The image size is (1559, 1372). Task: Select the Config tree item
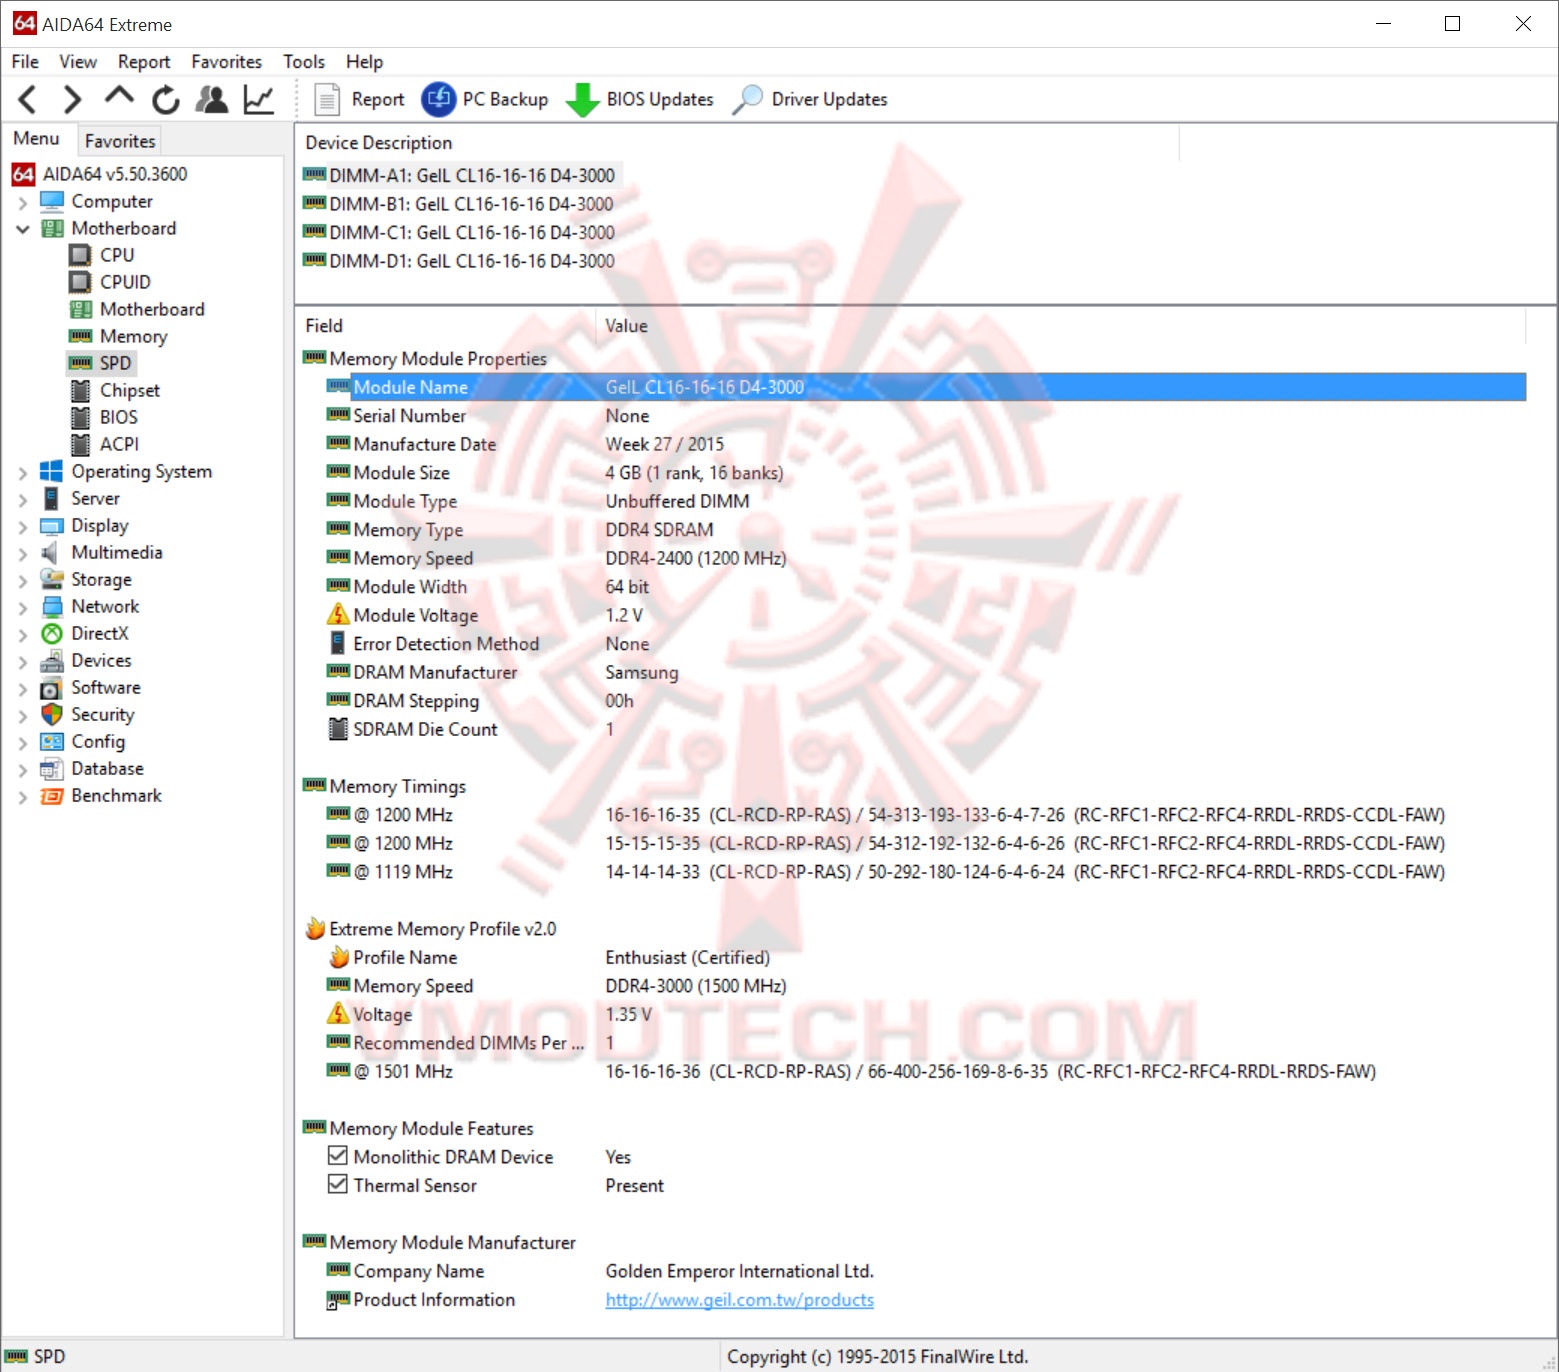pos(98,741)
